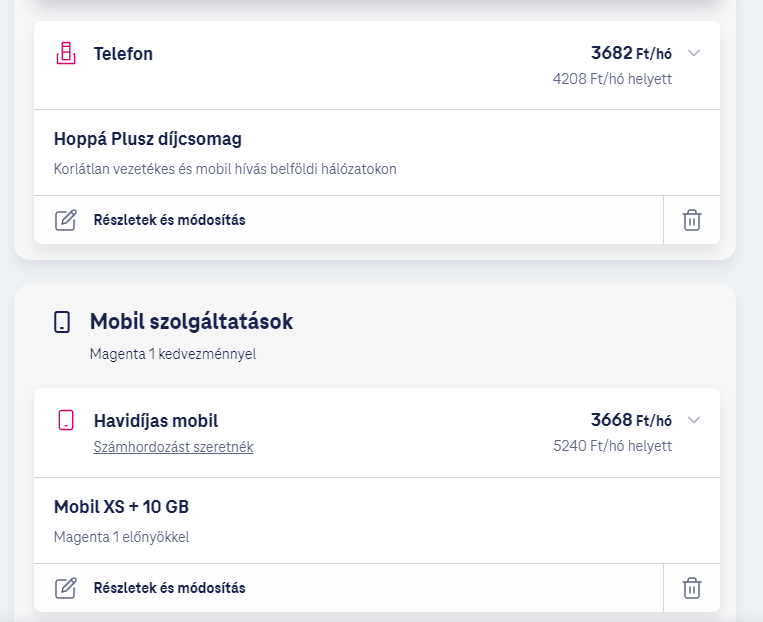Image resolution: width=763 pixels, height=622 pixels.
Task: Select the Hoppá Plusz díjcsomag title
Action: [147, 139]
